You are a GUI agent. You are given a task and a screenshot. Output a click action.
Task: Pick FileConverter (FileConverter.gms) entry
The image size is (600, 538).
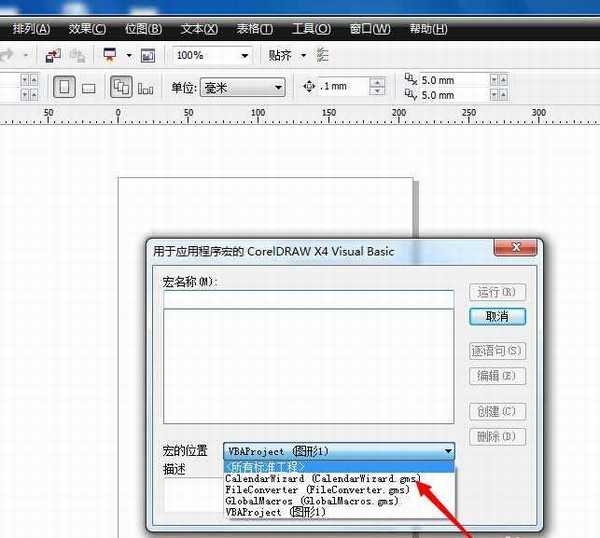tap(317, 490)
